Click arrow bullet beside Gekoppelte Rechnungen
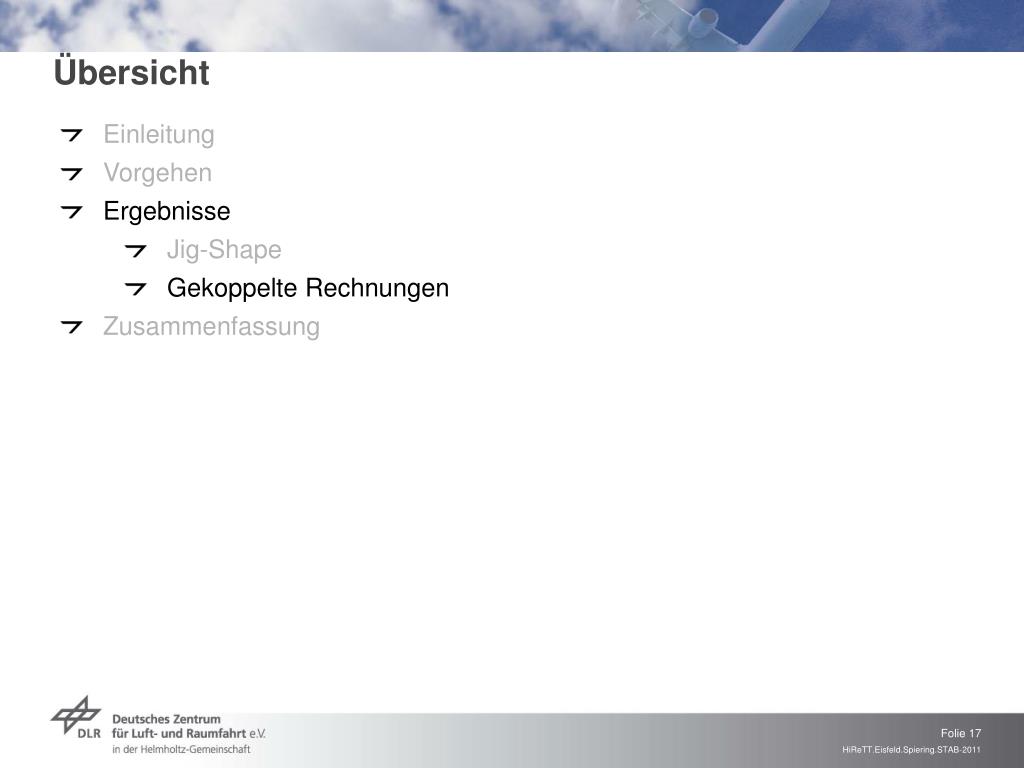The height and width of the screenshot is (768, 1024). (135, 289)
